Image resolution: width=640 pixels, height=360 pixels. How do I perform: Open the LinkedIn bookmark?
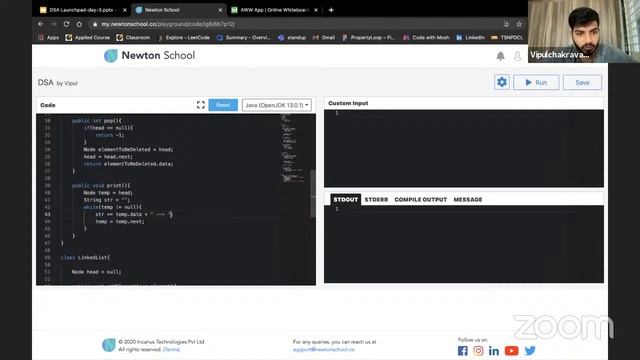470,38
